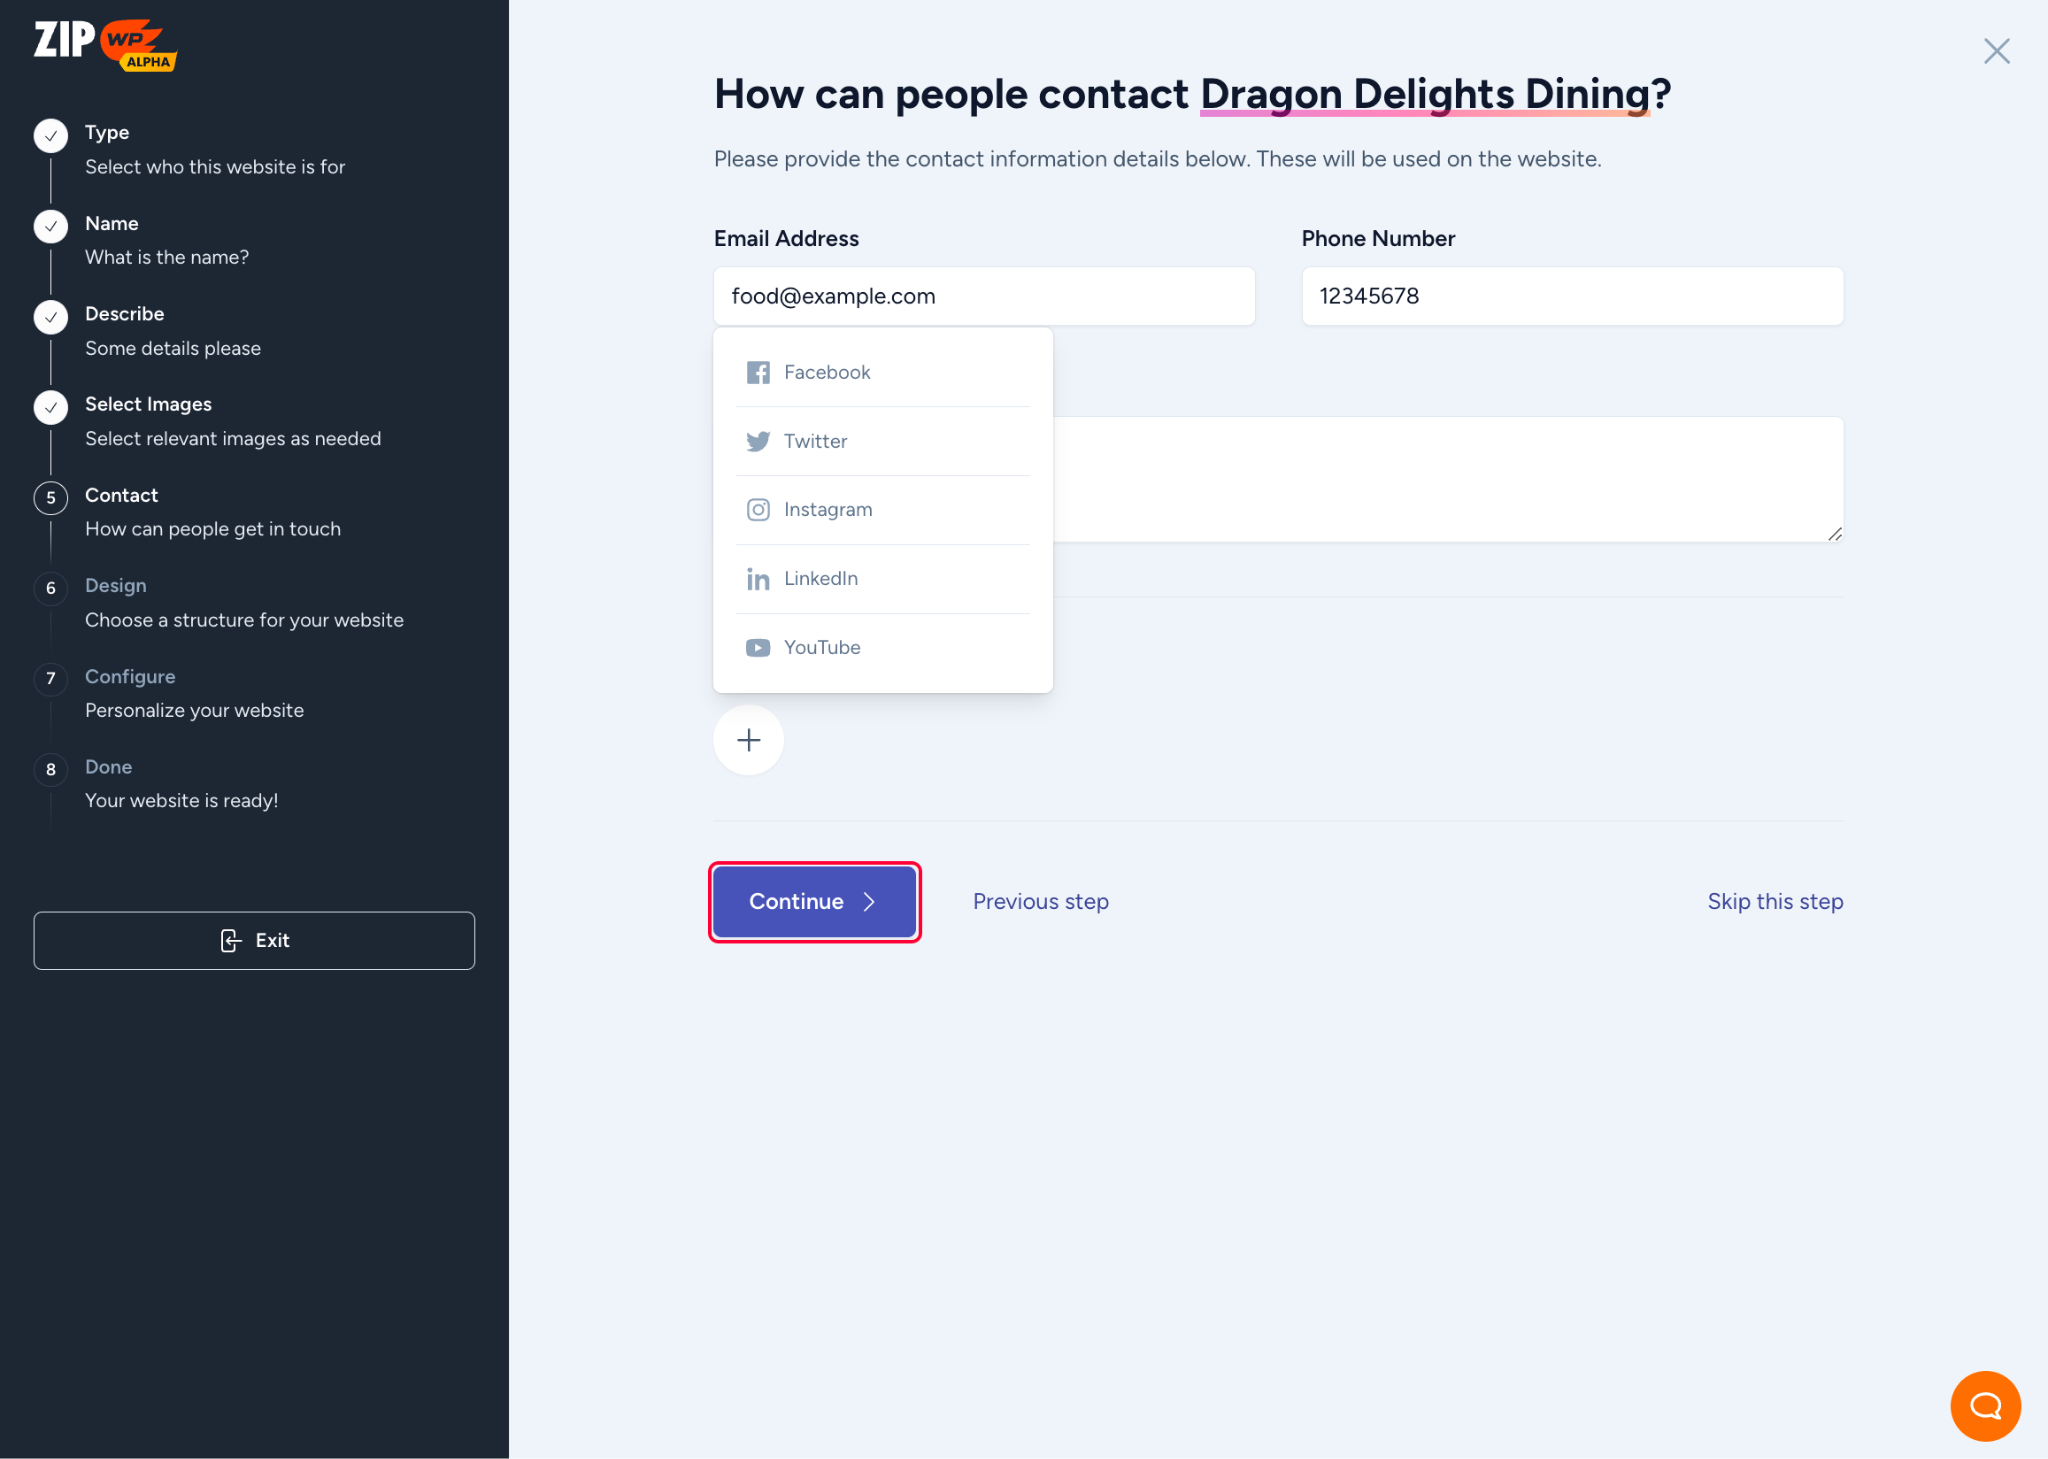Click the ZipWP Alpha logo
This screenshot has width=2048, height=1459.
[105, 45]
